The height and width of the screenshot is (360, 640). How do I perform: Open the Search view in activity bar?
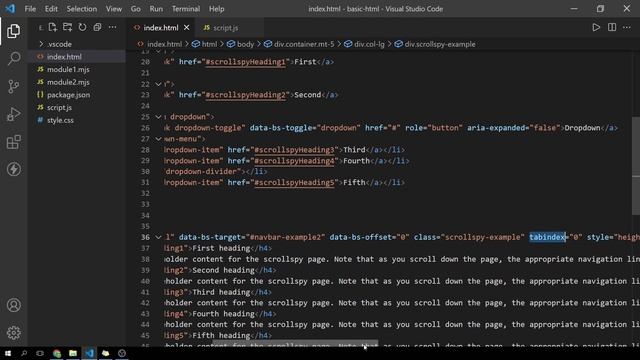13,59
